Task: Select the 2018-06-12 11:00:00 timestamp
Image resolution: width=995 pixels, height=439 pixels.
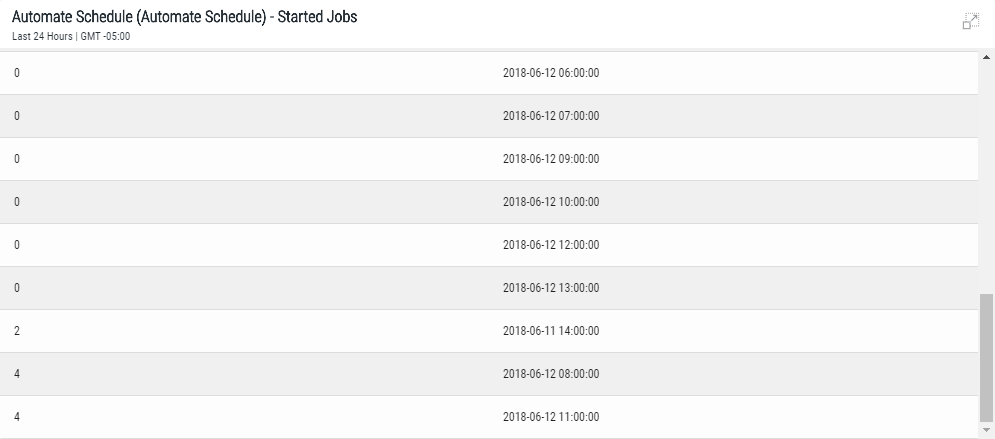Action: pyautogui.click(x=550, y=416)
